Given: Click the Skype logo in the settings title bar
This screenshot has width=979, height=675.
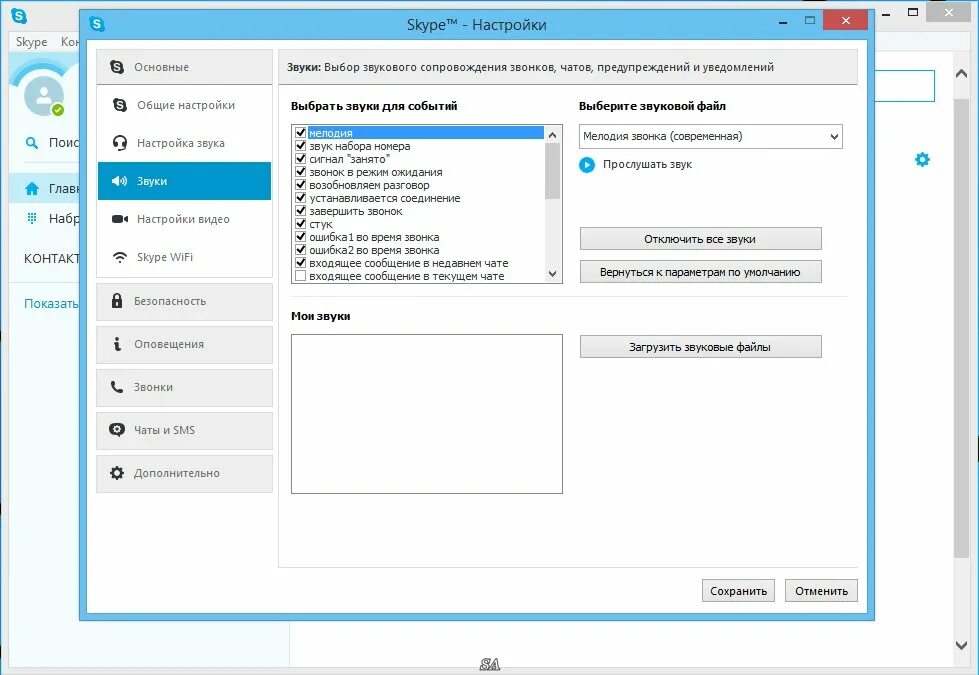Looking at the screenshot, I should pyautogui.click(x=97, y=24).
